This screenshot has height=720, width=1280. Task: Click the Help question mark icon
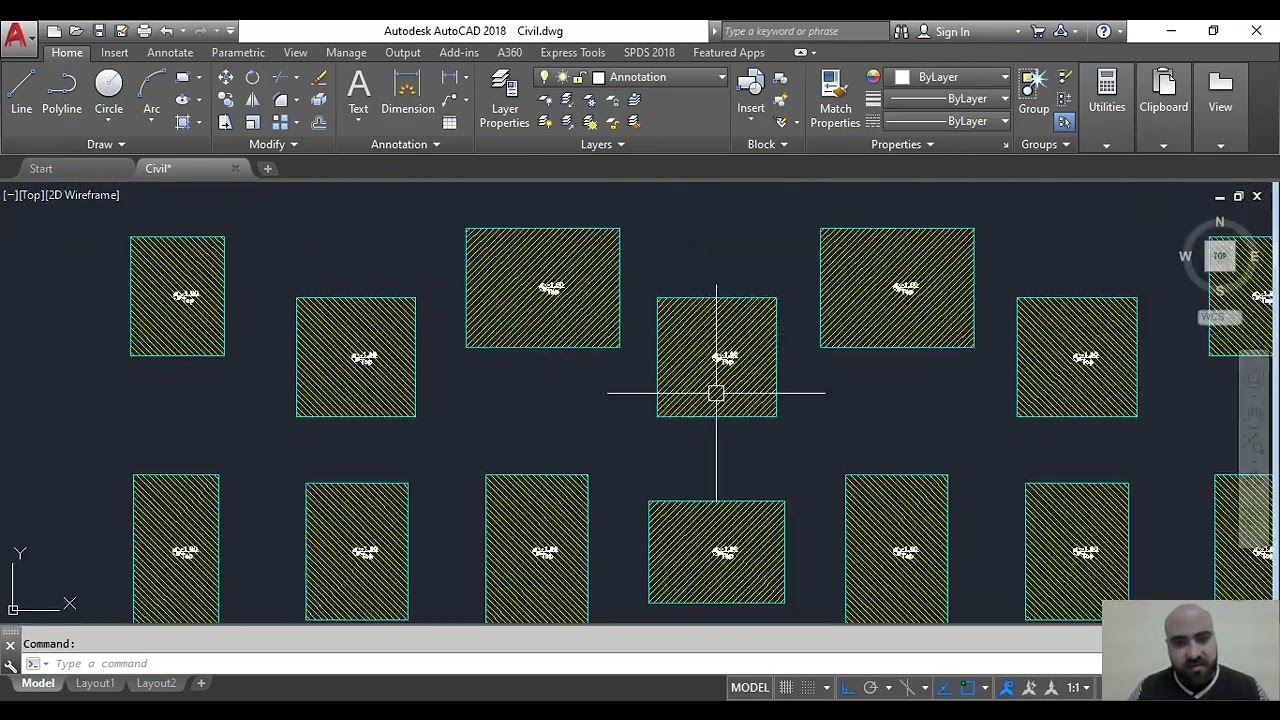[1103, 31]
